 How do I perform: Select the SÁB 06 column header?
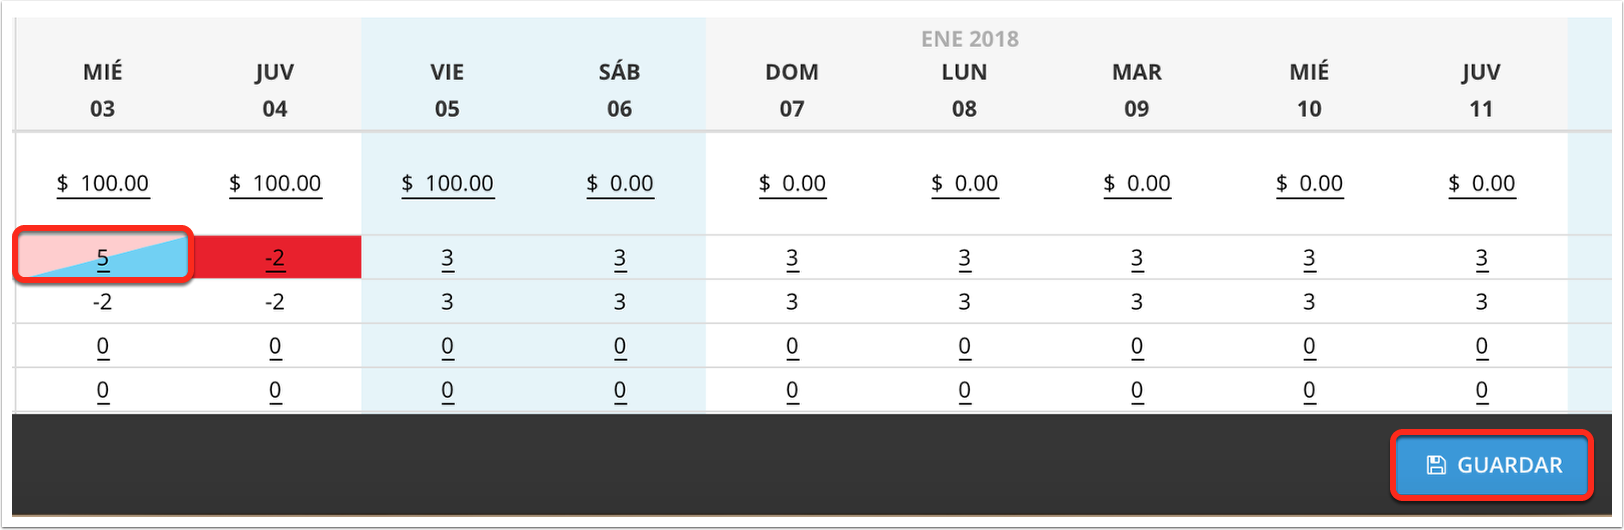click(x=620, y=90)
